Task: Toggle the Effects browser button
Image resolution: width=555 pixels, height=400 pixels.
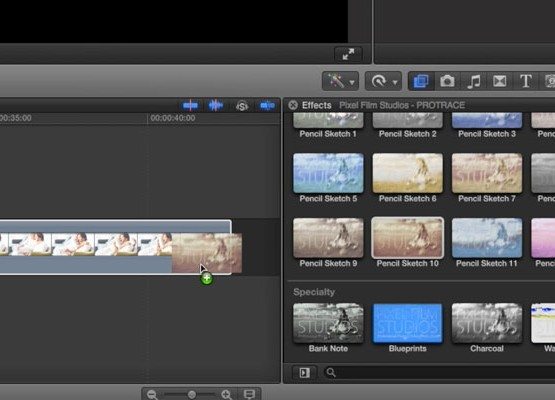Action: [x=421, y=81]
